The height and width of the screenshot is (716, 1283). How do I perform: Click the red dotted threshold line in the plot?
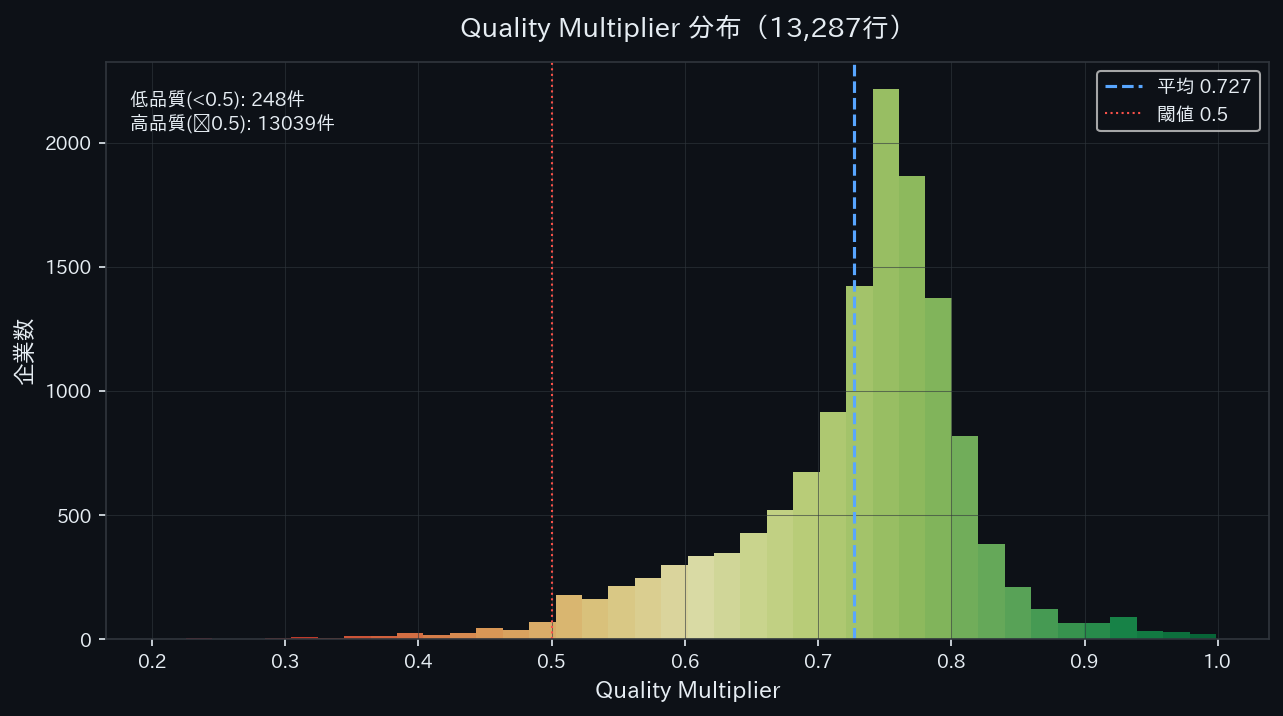pos(552,350)
